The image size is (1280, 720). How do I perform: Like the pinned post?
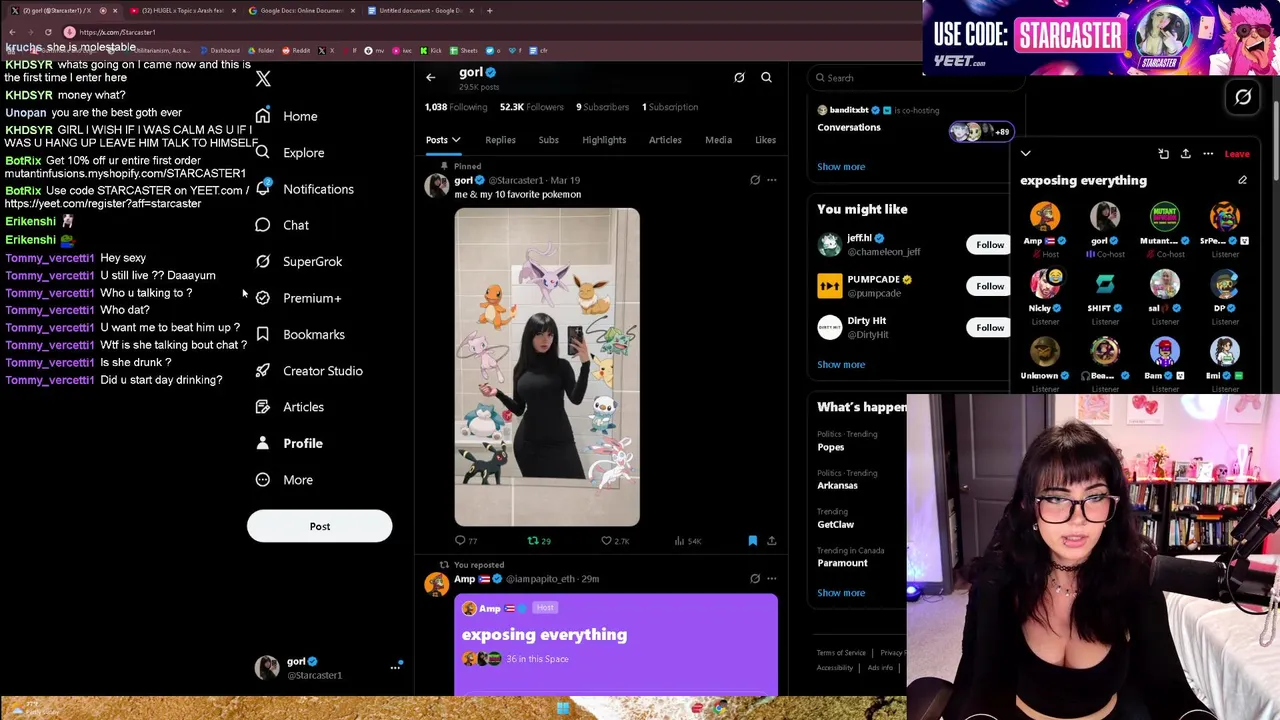click(614, 541)
